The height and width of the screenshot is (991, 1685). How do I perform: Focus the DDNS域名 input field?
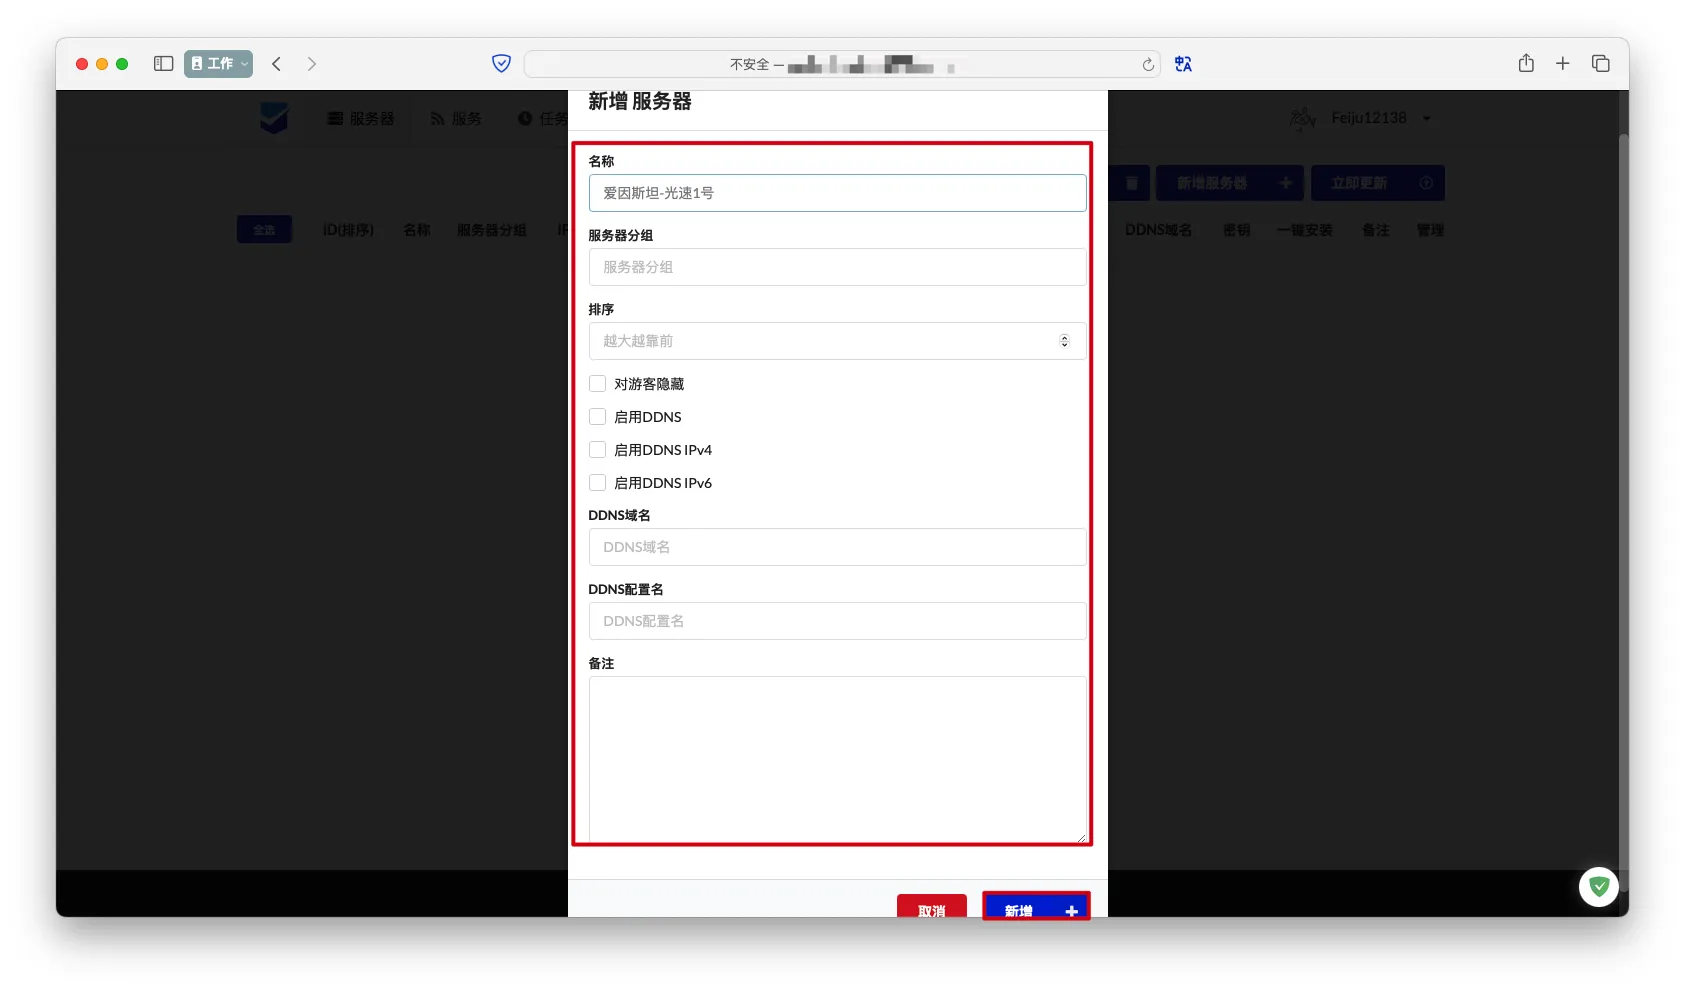coord(836,547)
